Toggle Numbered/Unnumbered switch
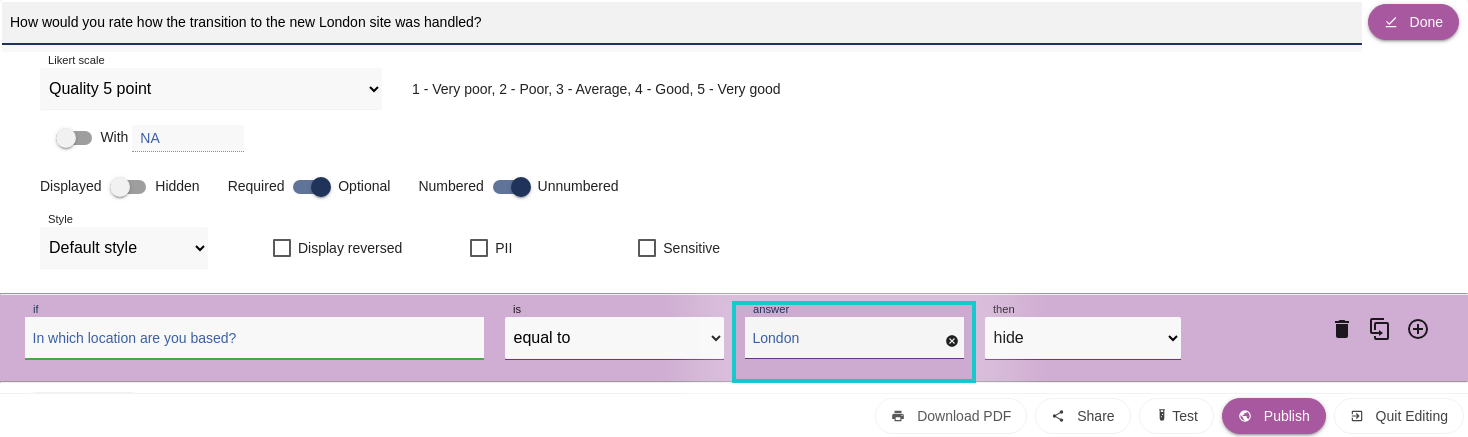 coord(512,187)
